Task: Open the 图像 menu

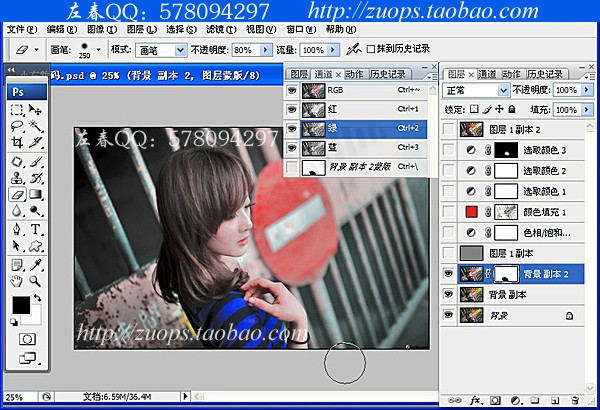Action: (102, 29)
